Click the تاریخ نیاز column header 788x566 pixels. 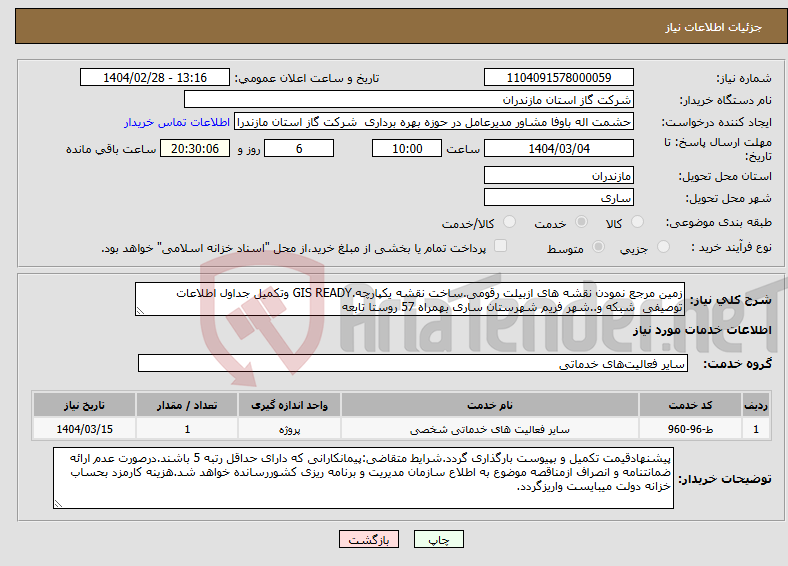pos(84,405)
